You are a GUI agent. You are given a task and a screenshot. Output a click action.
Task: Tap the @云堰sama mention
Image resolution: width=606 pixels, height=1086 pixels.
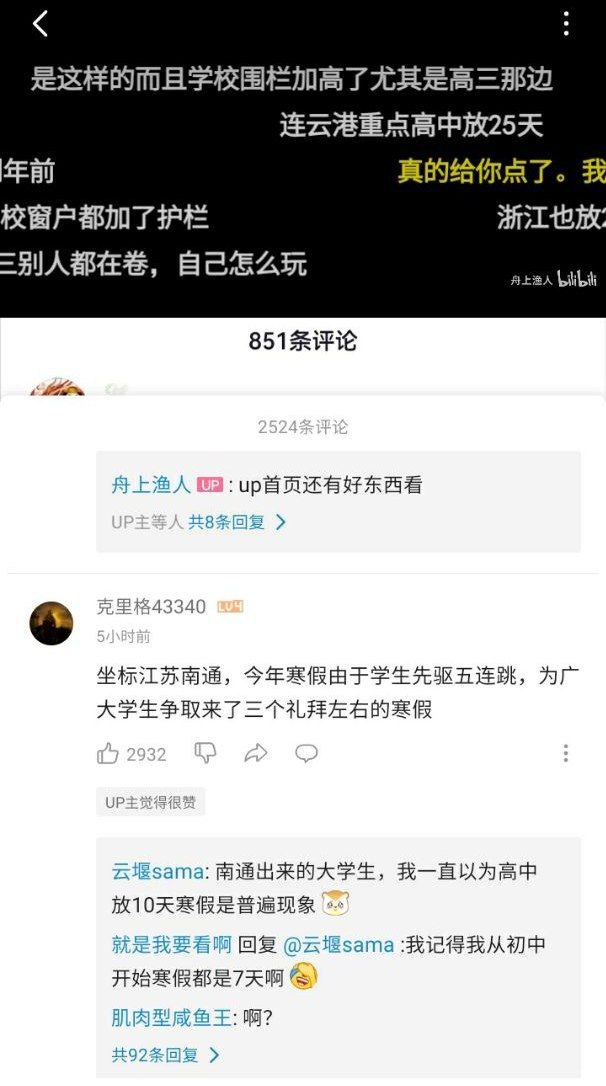click(339, 945)
